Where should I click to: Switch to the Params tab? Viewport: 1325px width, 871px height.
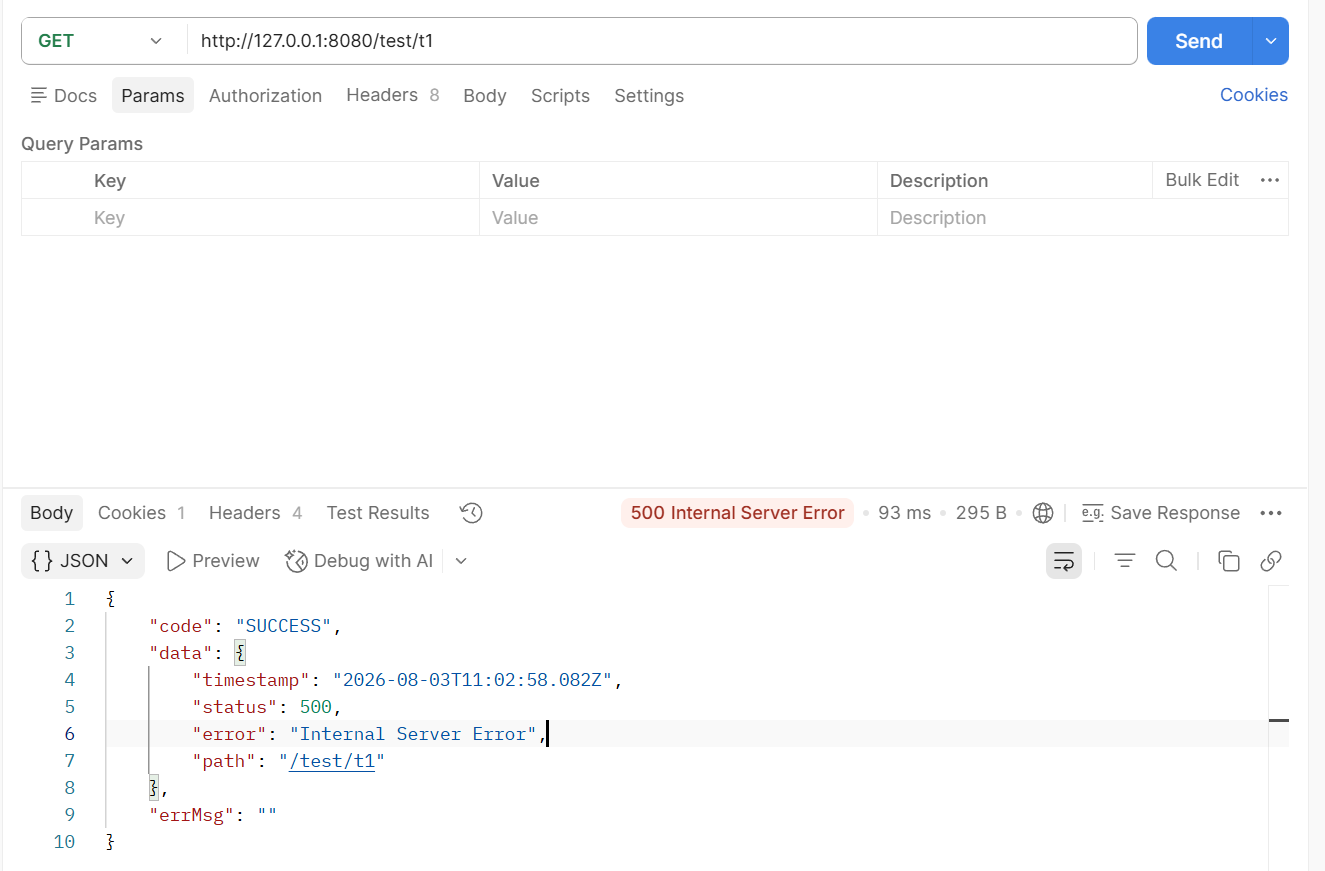click(x=153, y=96)
